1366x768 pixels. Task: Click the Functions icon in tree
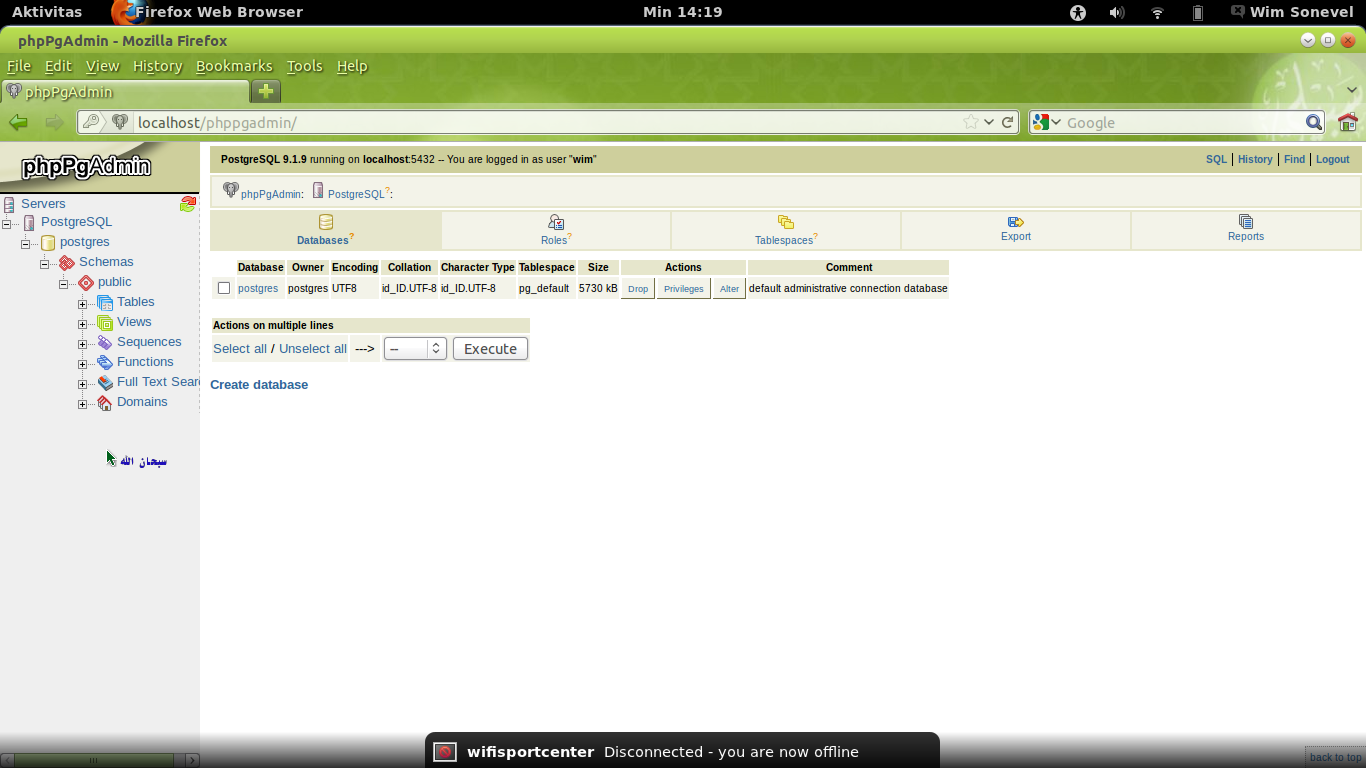tap(105, 362)
